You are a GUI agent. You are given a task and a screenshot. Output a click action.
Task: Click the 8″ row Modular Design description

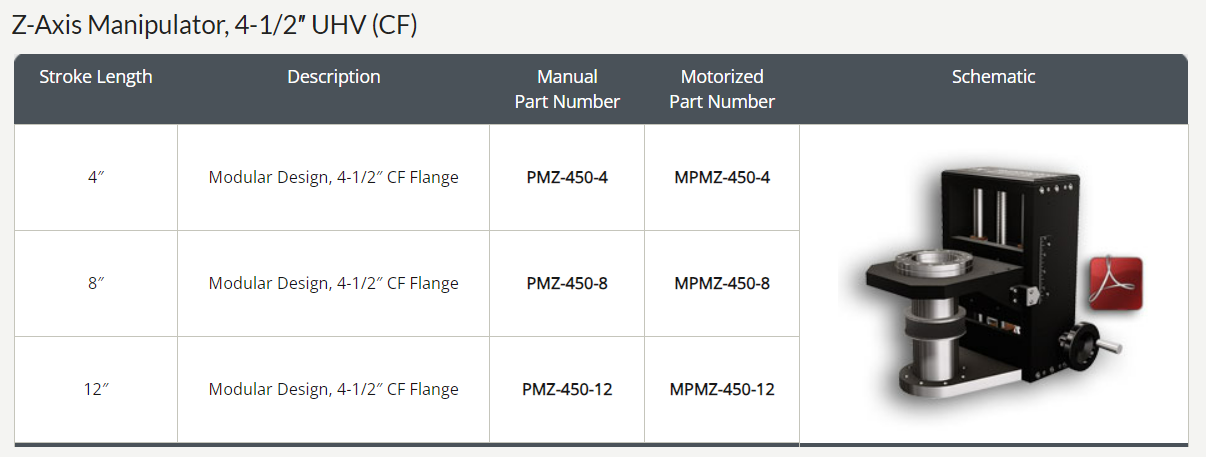334,284
